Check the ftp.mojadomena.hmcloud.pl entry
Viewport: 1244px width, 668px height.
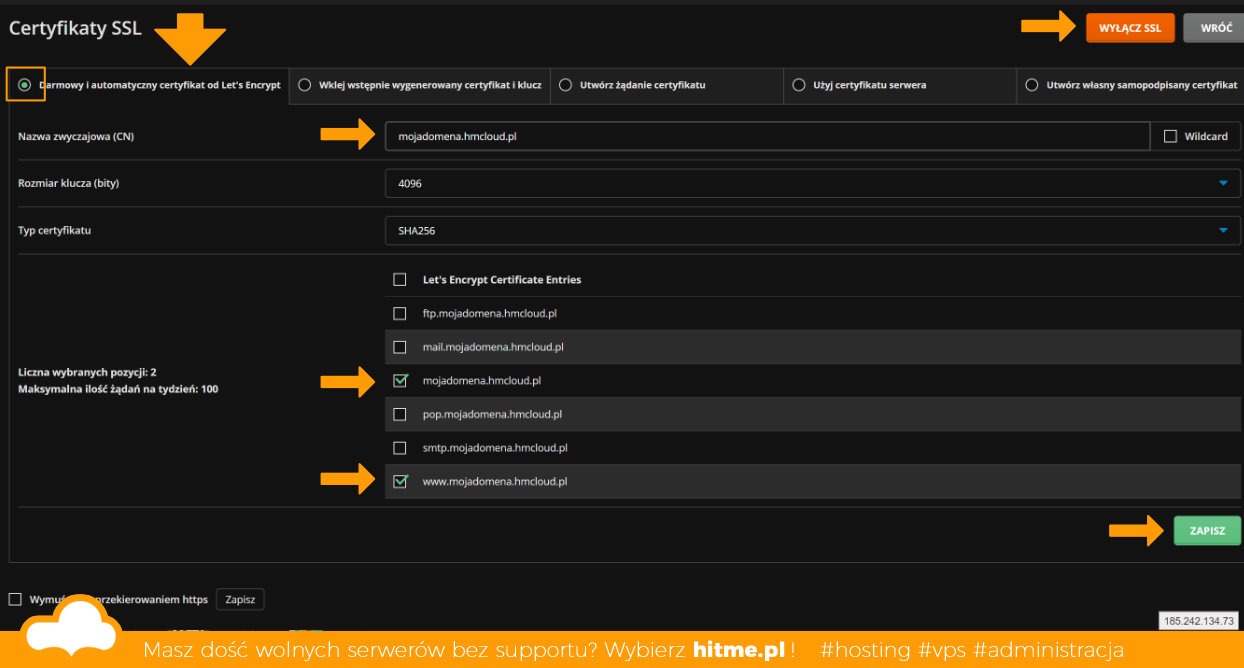[400, 313]
